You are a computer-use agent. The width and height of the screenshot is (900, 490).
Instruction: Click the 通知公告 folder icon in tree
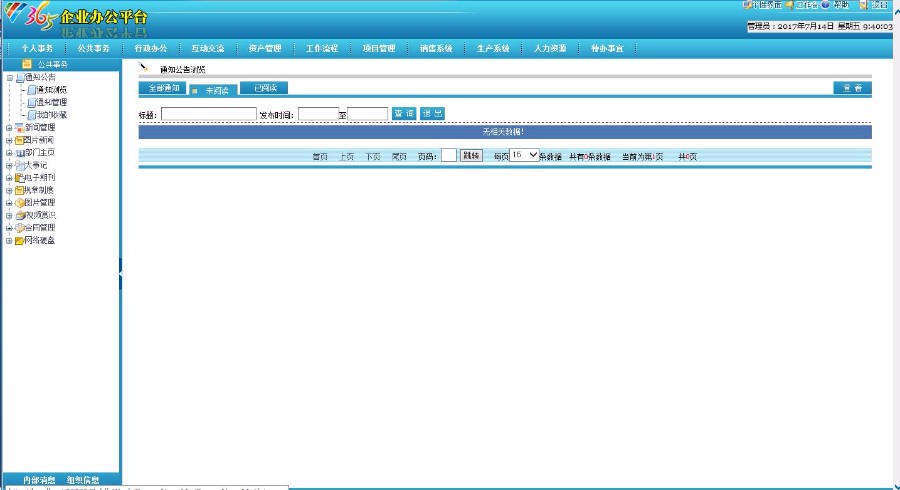20,77
